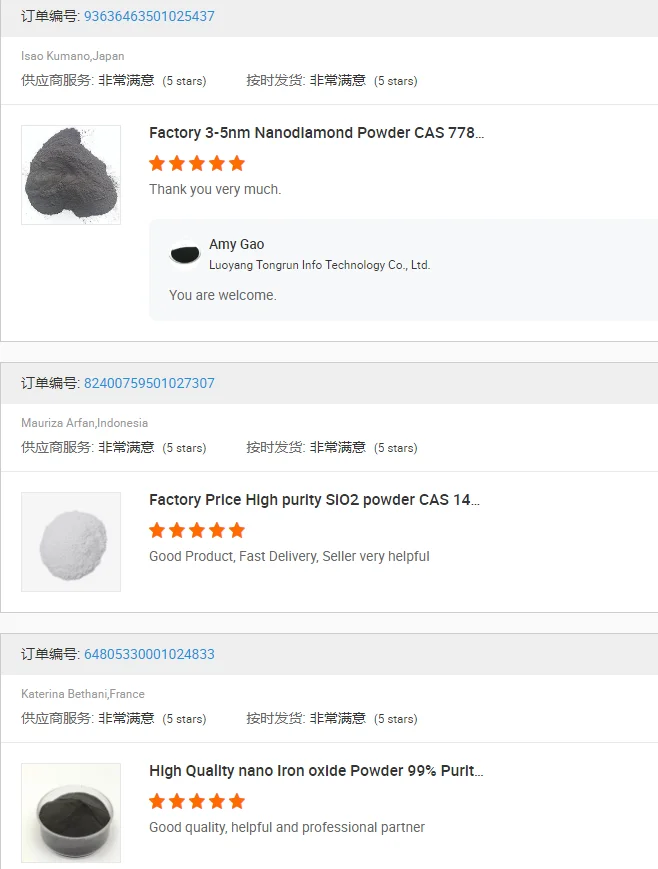The image size is (658, 869).
Task: Click Luoyang Tongrun Info Technology company name
Action: pyautogui.click(x=319, y=265)
